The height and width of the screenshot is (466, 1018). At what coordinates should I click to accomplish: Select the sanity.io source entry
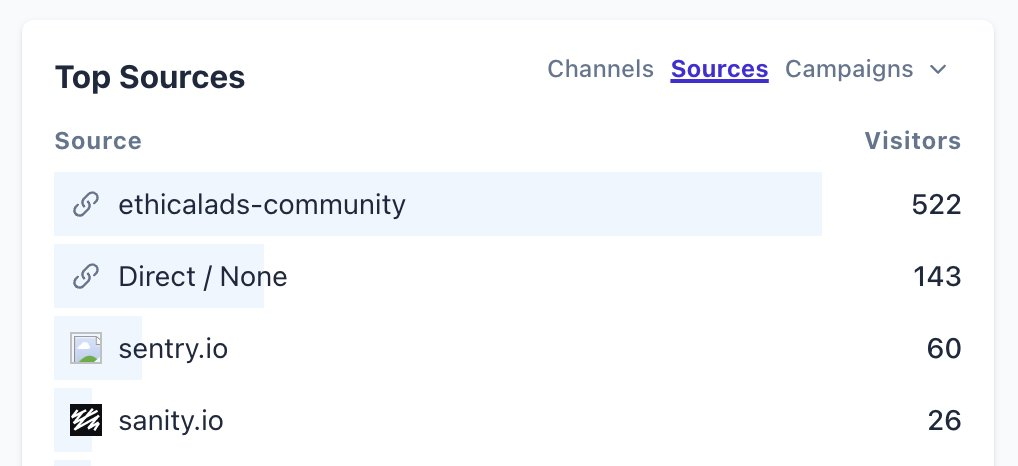click(171, 421)
